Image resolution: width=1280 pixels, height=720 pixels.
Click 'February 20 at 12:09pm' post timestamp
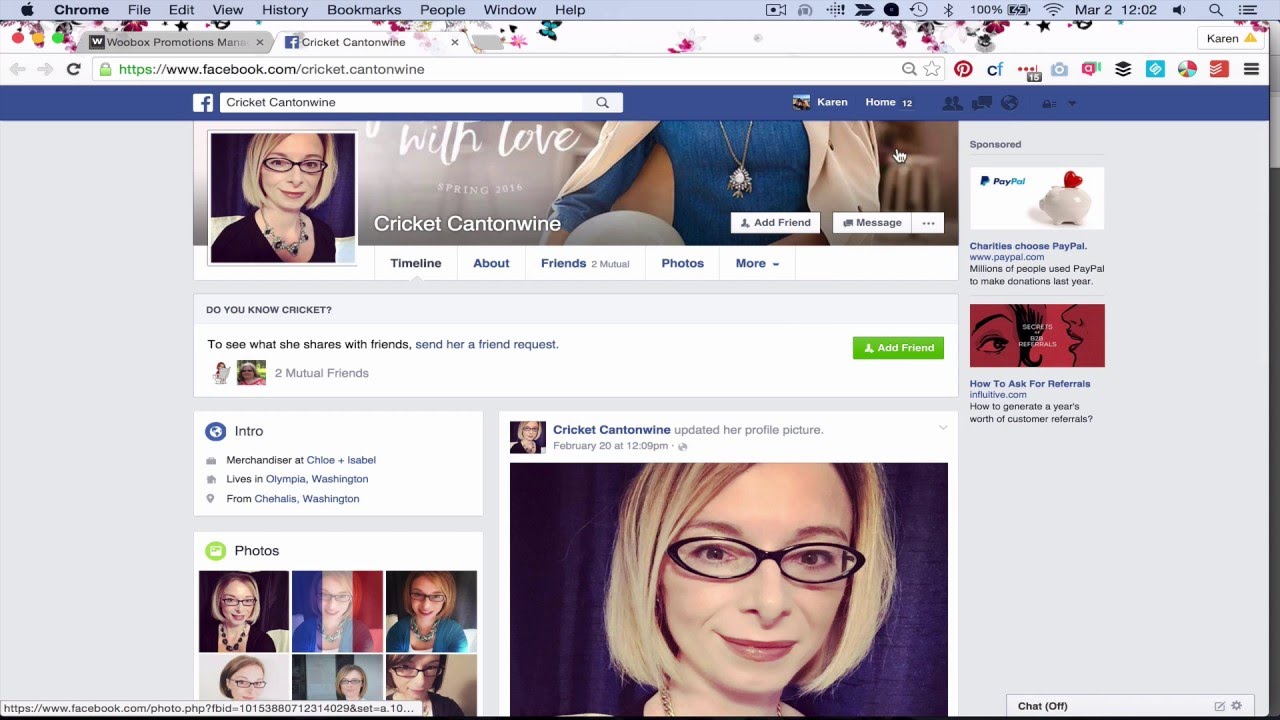tap(610, 446)
